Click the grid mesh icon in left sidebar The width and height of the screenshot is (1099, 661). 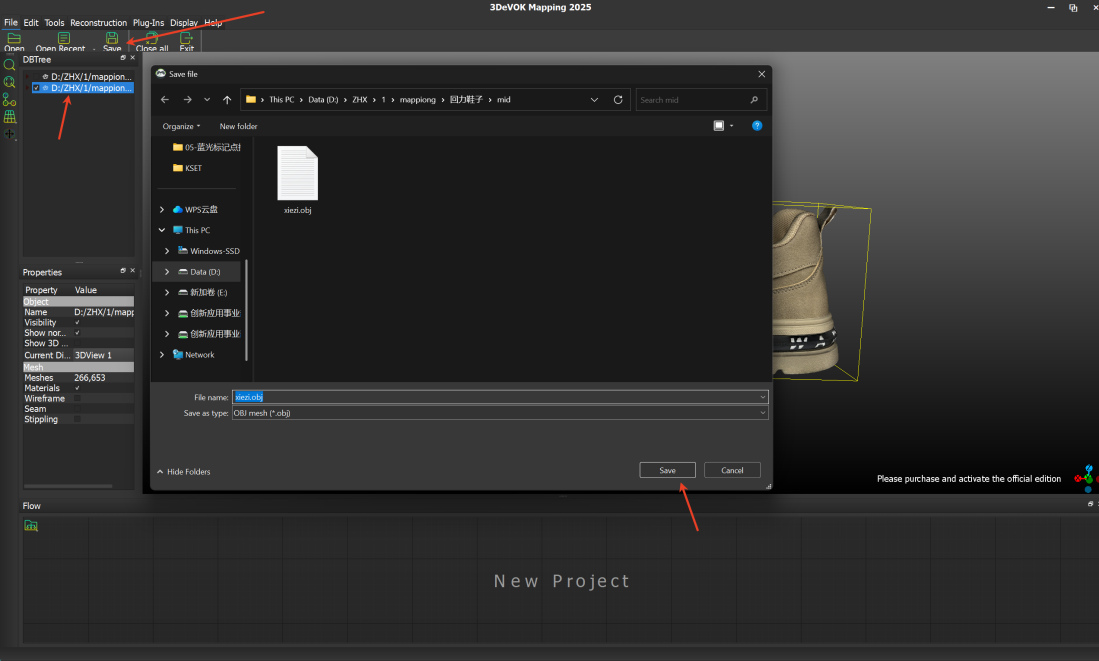coord(10,116)
